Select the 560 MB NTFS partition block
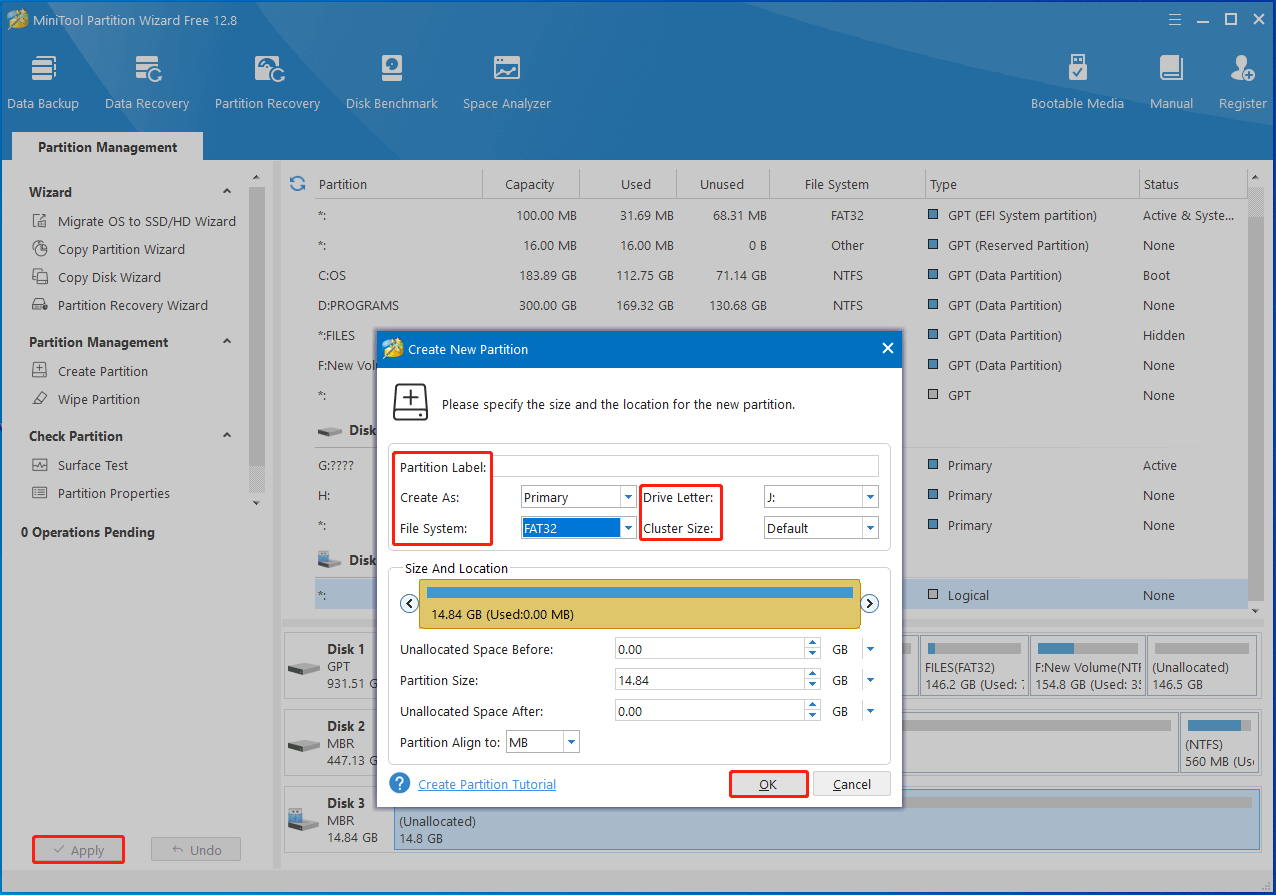1276x895 pixels. tap(1218, 742)
